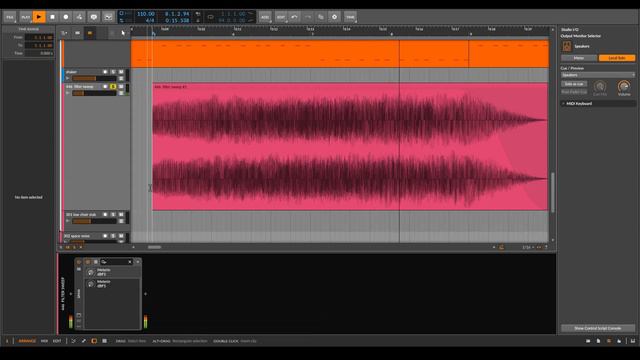Undo the last action with the undo arrow

point(294,17)
